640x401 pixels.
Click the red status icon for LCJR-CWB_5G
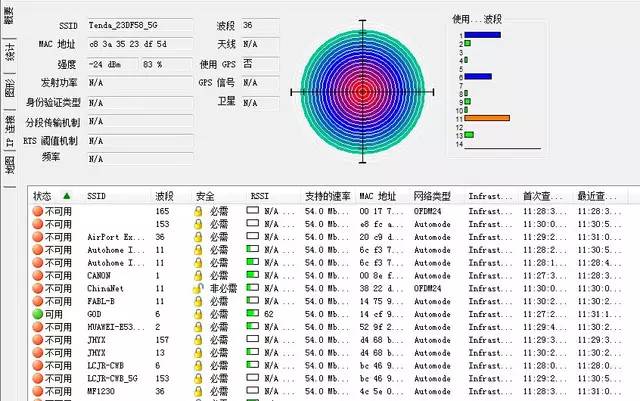[x=37, y=378]
